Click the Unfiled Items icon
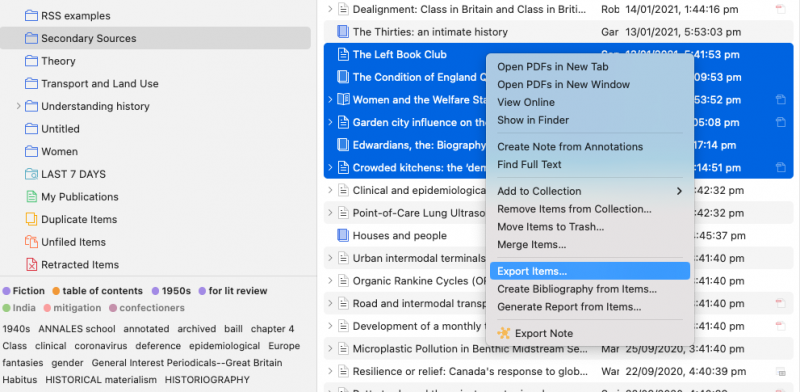800x392 pixels. tap(31, 242)
